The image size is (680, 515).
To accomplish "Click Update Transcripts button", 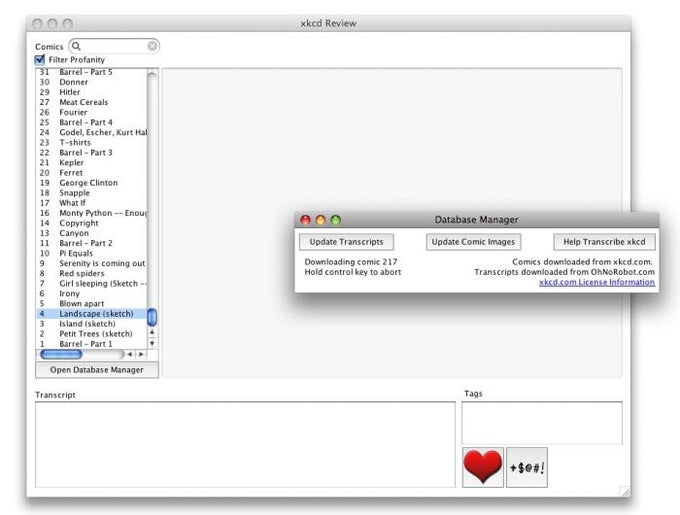I will coord(347,242).
